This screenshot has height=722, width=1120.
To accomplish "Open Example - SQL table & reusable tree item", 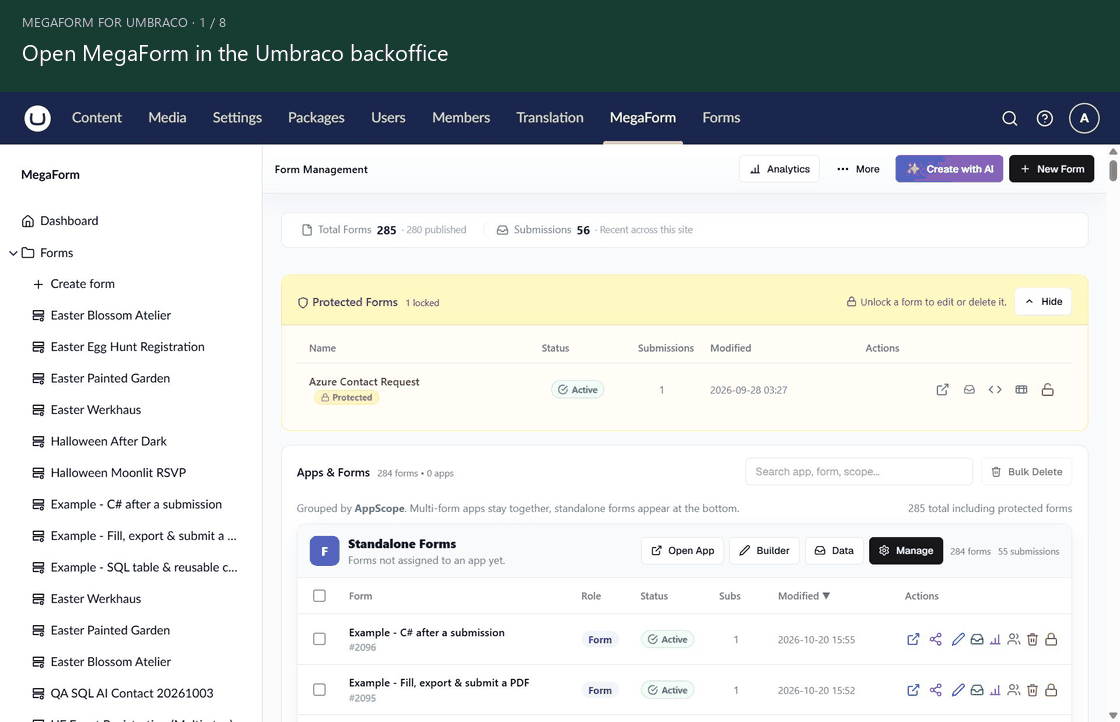I will (x=135, y=567).
